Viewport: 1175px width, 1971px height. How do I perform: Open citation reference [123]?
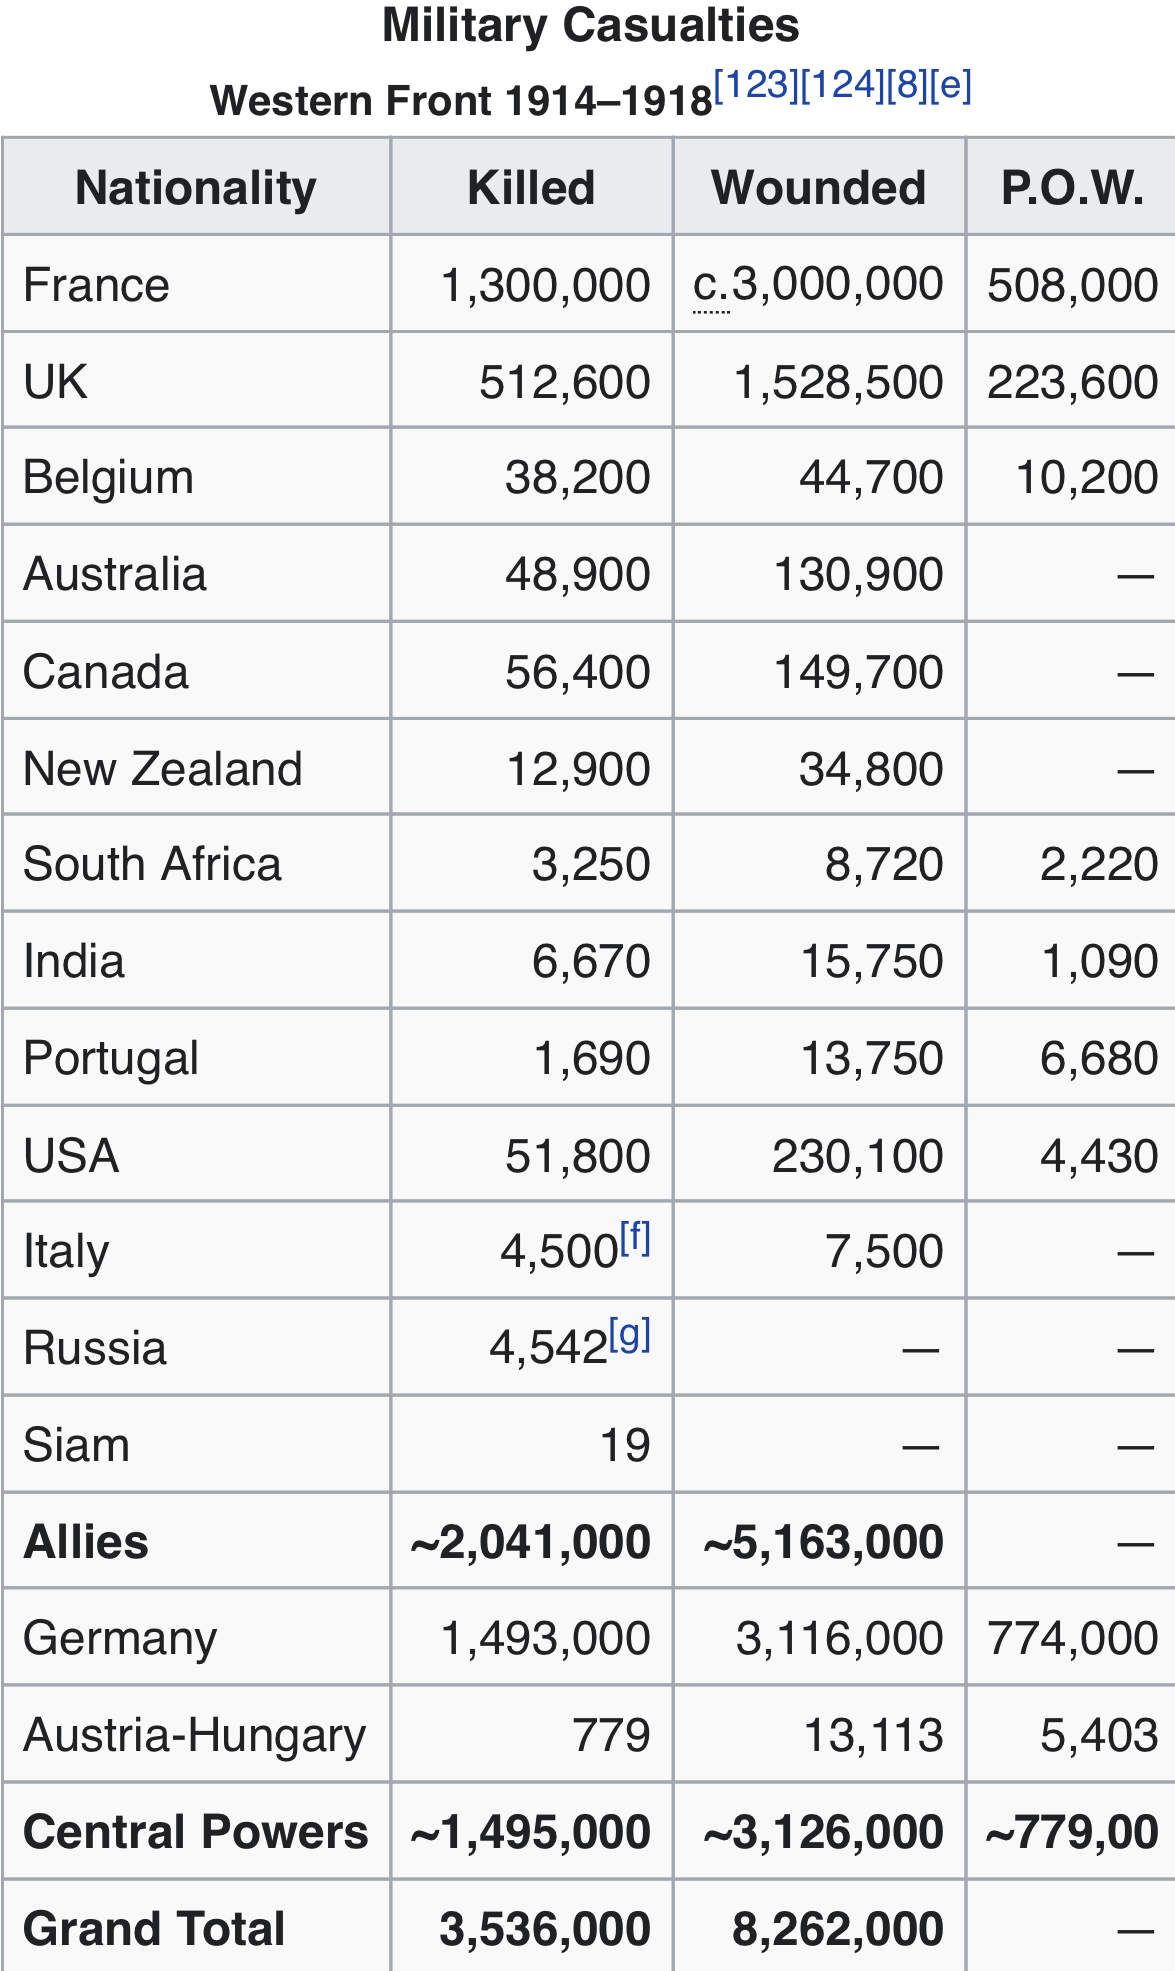click(757, 85)
